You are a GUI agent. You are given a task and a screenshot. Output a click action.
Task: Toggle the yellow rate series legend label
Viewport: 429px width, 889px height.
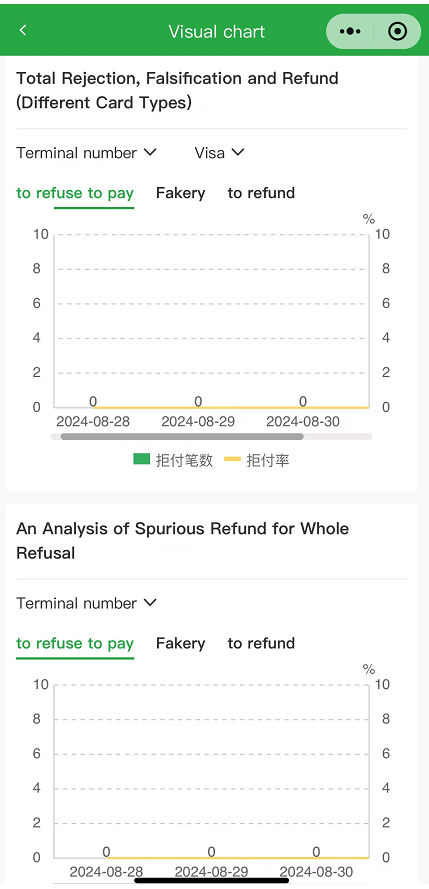click(267, 460)
